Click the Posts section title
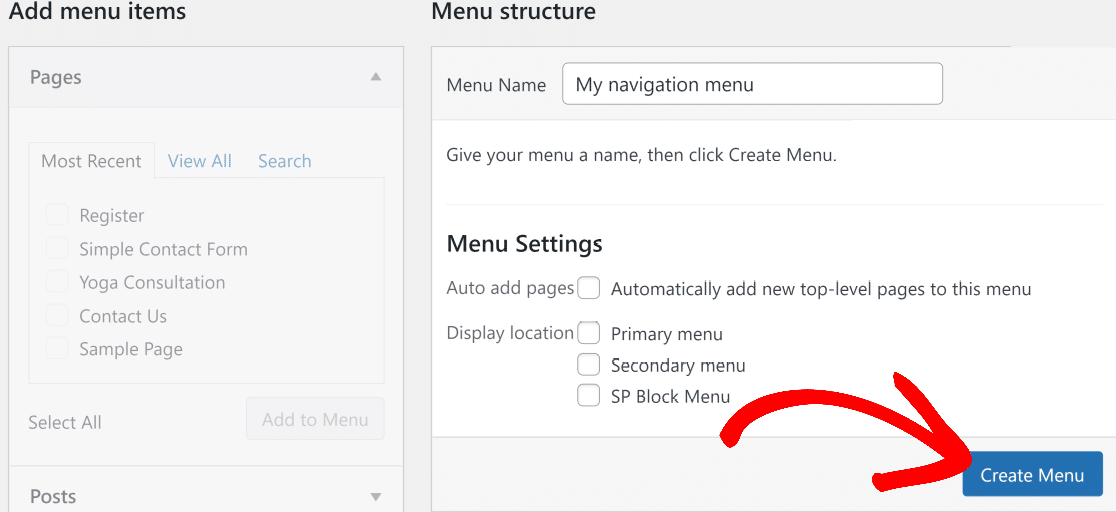 pyautogui.click(x=53, y=496)
